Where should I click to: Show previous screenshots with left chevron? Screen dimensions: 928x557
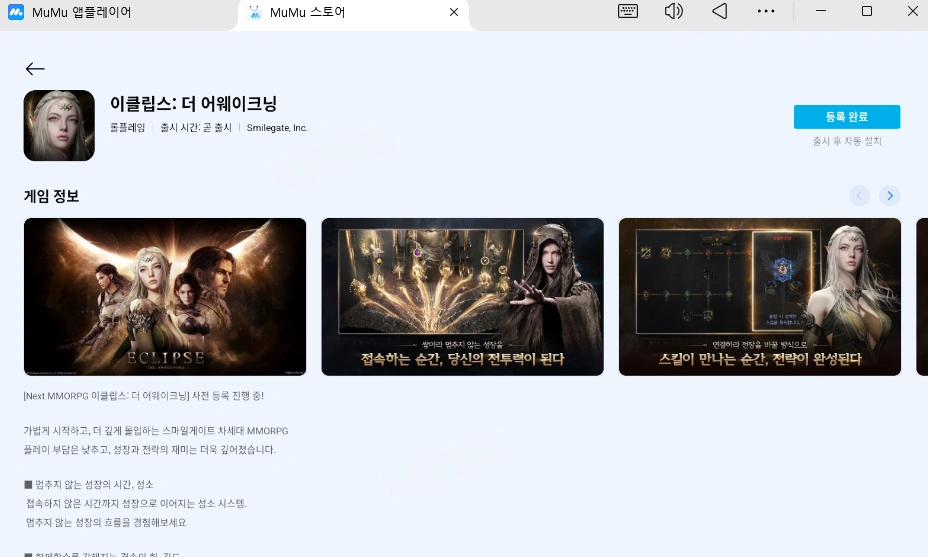[x=859, y=196]
